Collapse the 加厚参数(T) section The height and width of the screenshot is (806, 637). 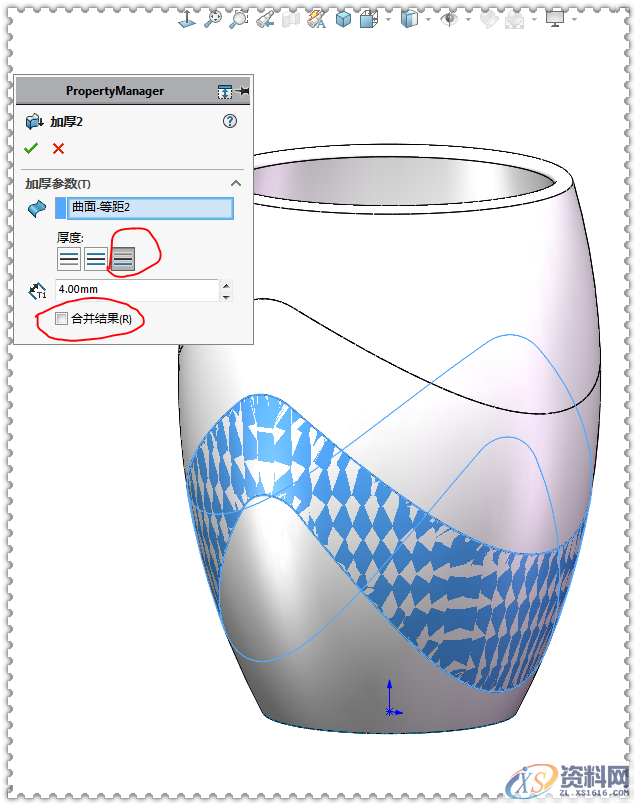(x=236, y=183)
